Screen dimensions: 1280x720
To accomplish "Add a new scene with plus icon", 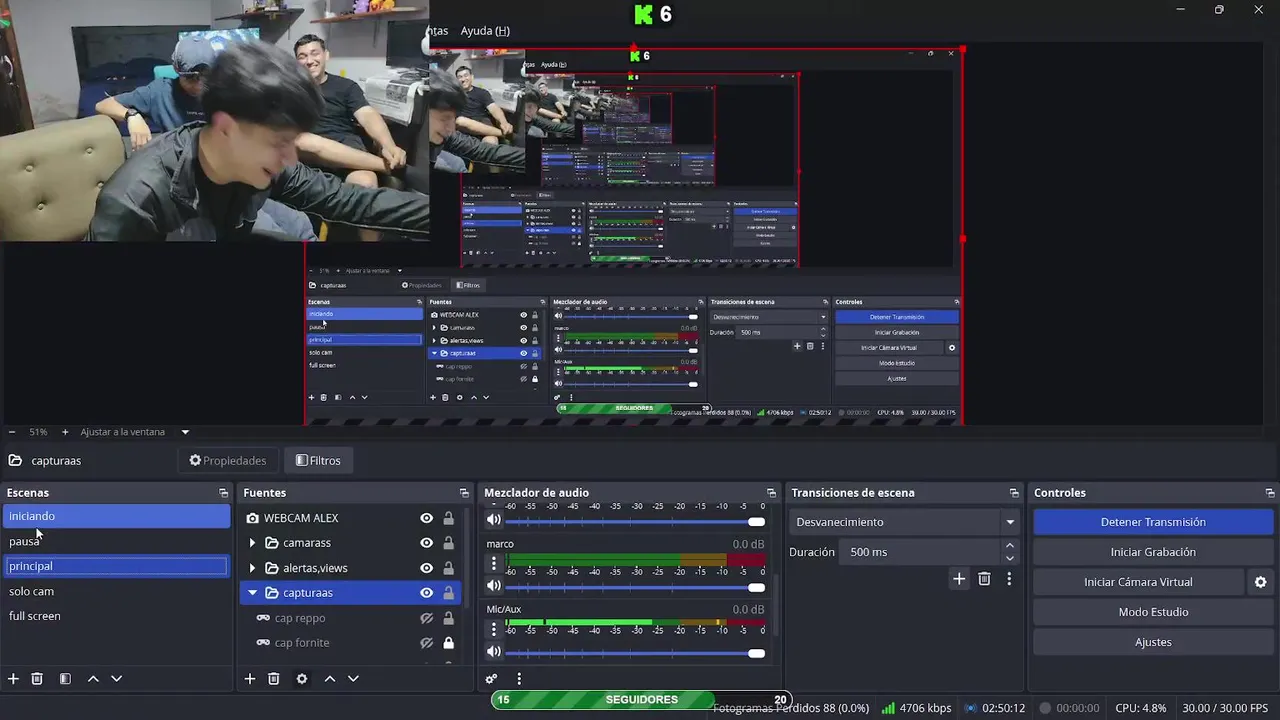I will tap(13, 678).
